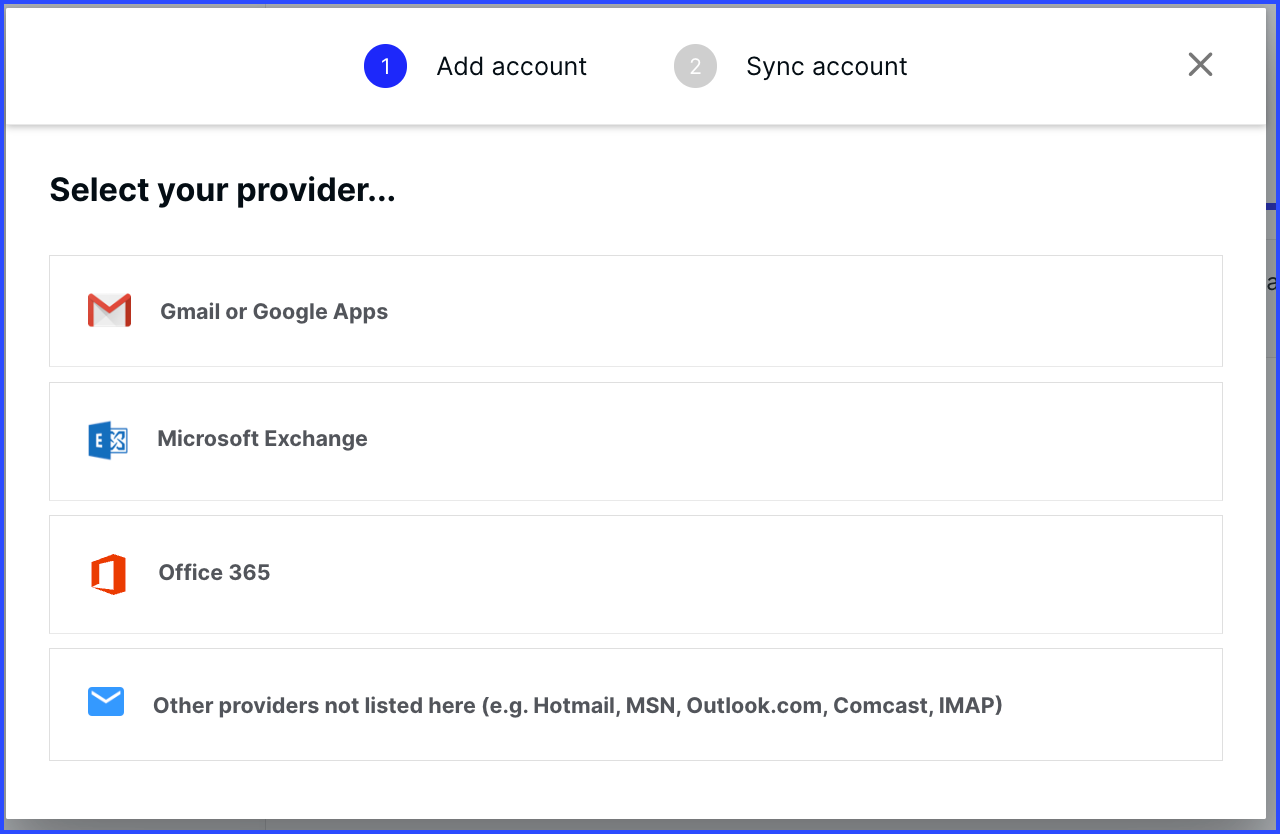Click the 'Add account' step label
The image size is (1280, 834).
512,67
